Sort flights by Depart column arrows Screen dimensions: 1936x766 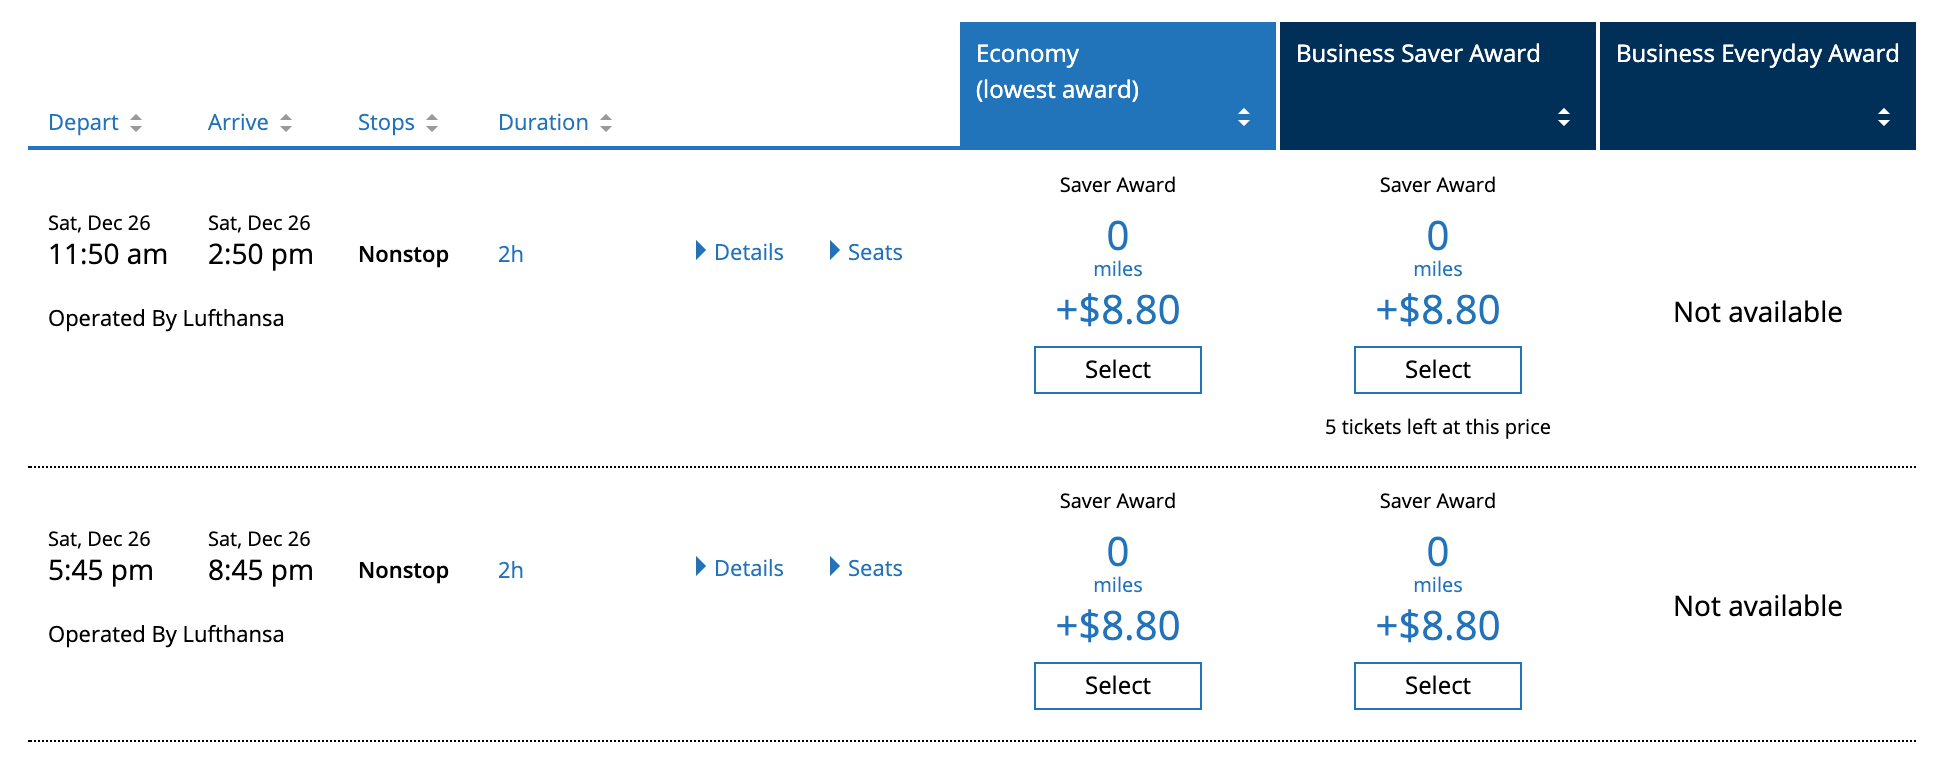click(x=136, y=123)
